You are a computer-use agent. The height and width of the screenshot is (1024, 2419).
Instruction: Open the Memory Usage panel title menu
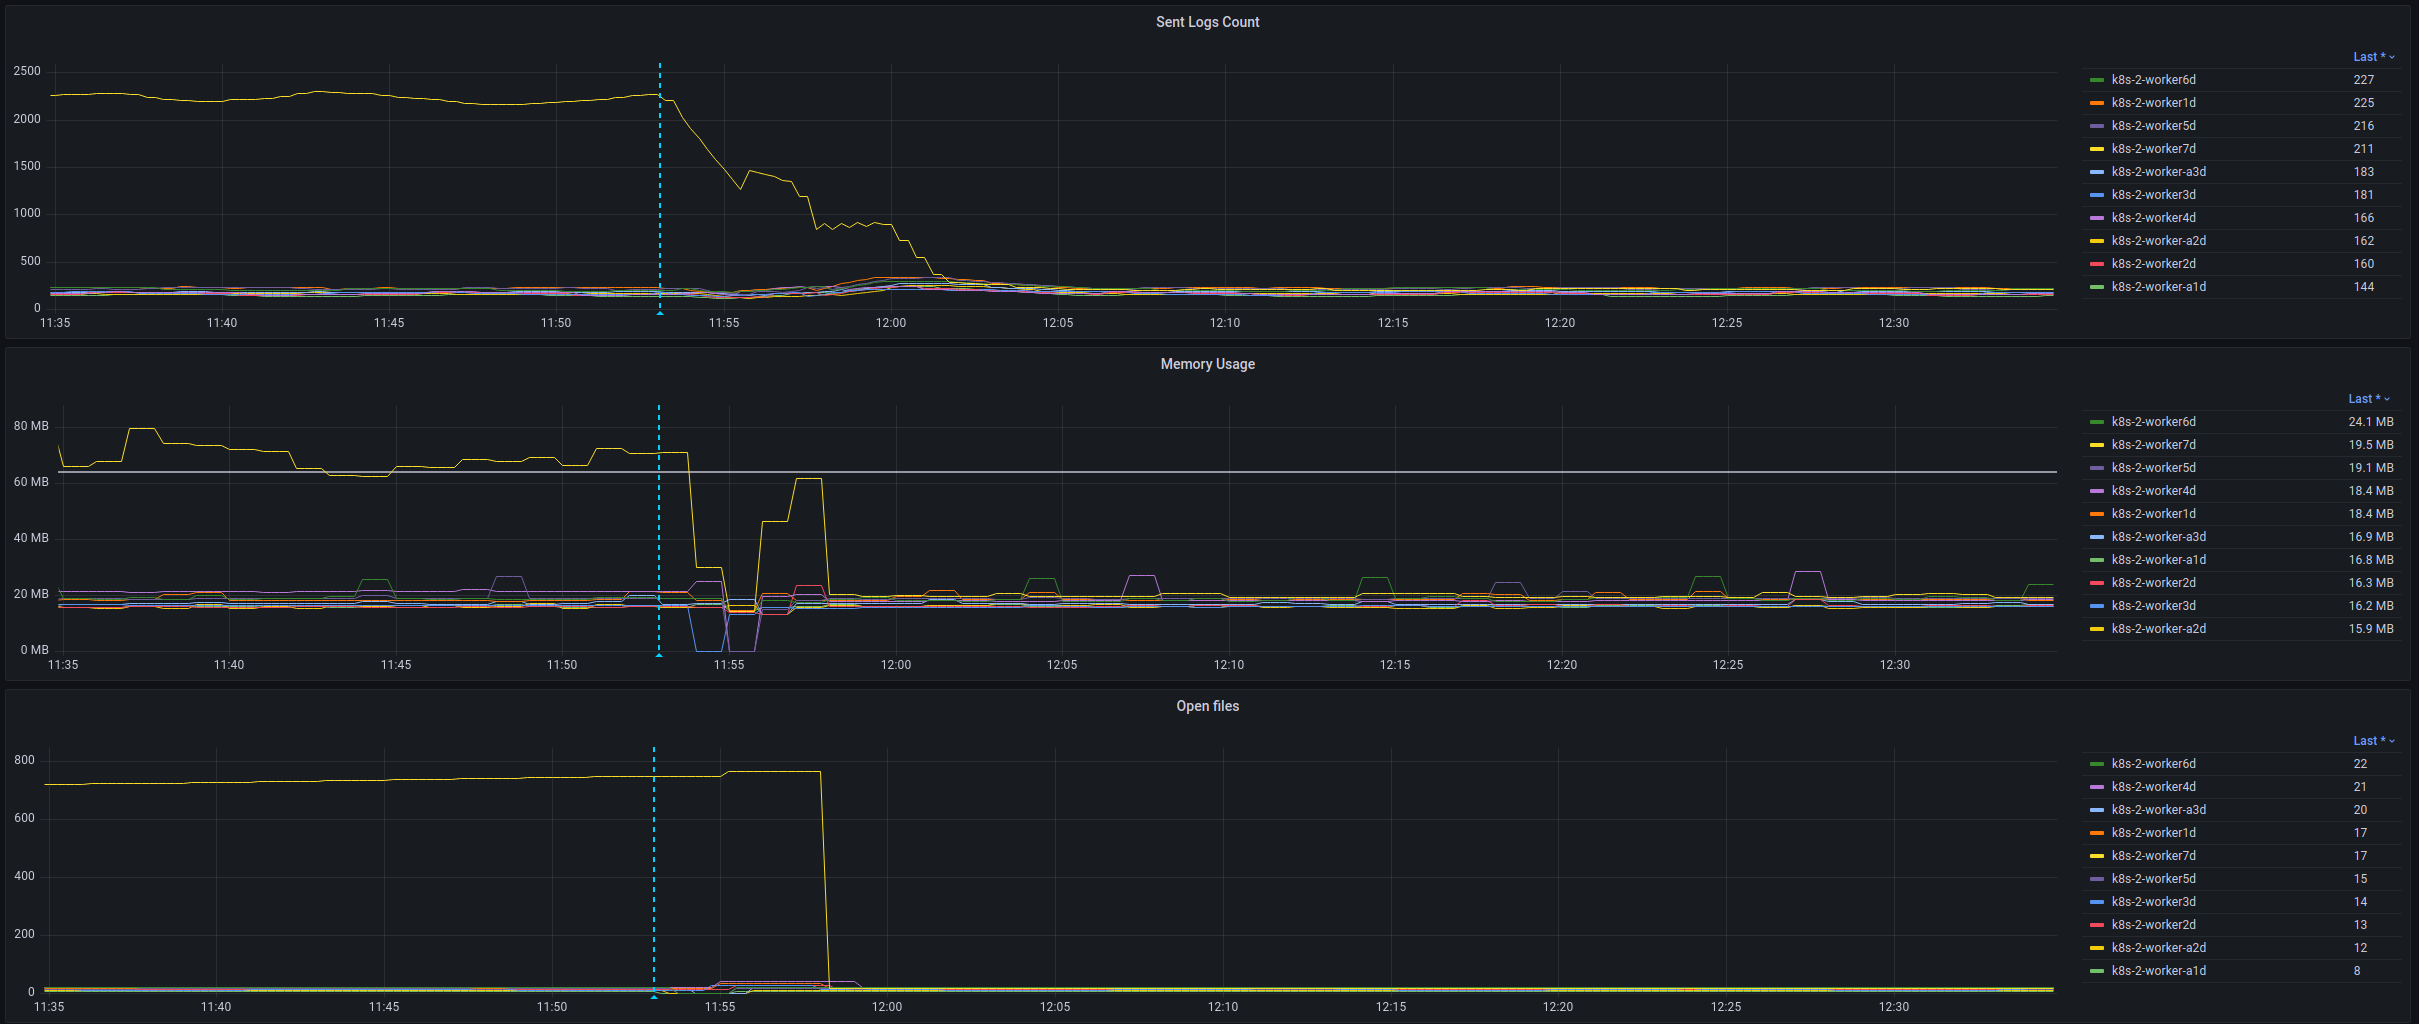pyautogui.click(x=1206, y=363)
